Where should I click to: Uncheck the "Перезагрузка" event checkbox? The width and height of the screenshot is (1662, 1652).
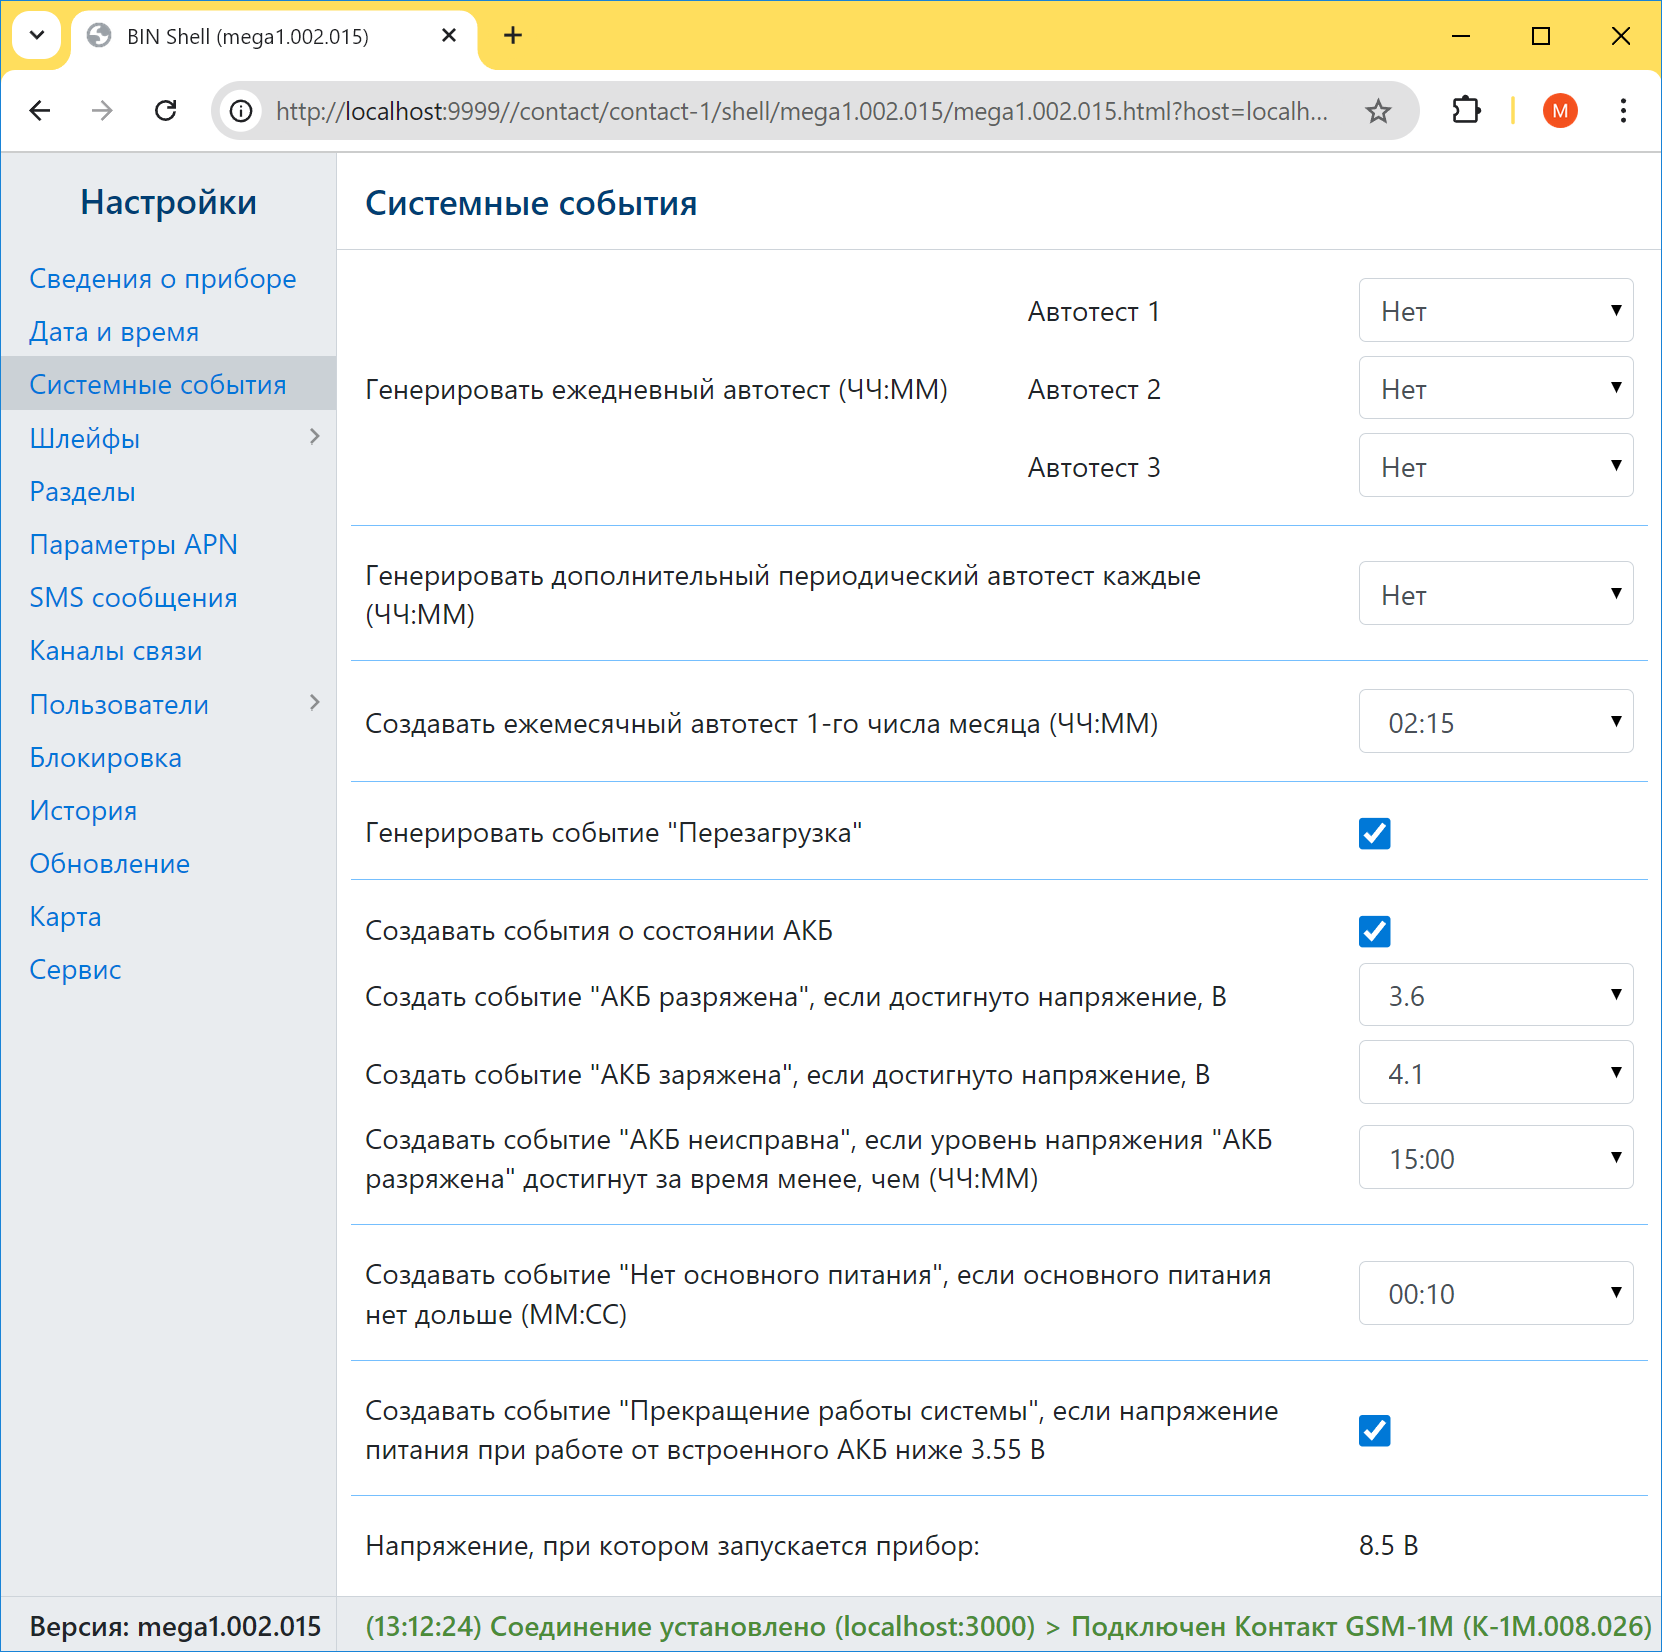click(1374, 833)
